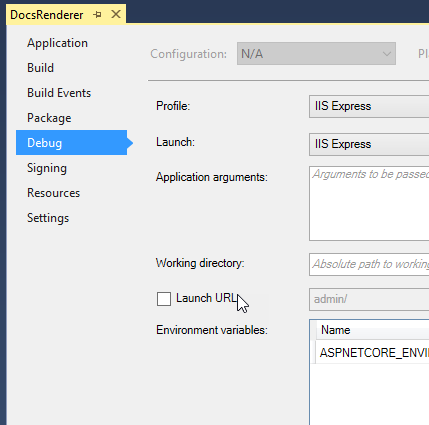Open the Signing settings page

47,168
